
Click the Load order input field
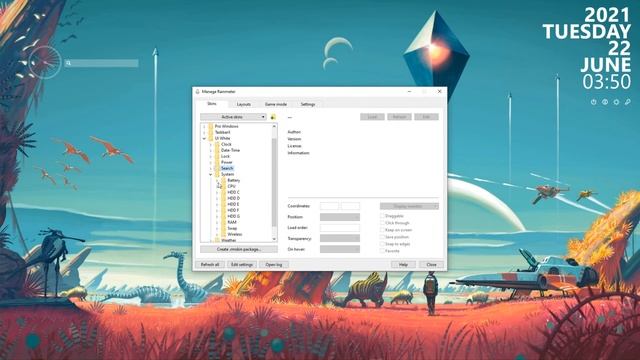(340, 228)
